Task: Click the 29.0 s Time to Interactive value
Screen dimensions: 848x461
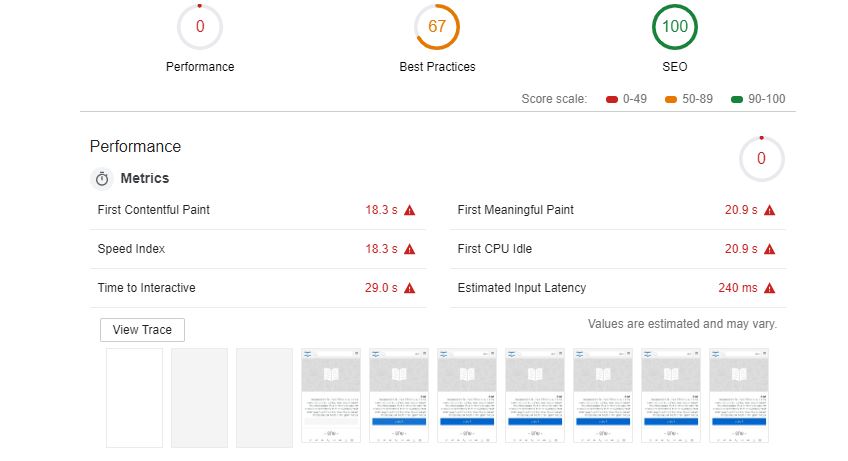Action: coord(381,287)
